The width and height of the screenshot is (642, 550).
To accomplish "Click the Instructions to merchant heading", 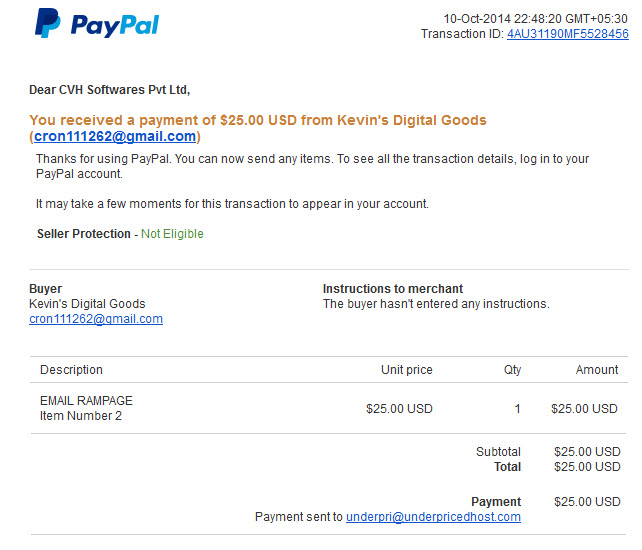I will pyautogui.click(x=393, y=289).
